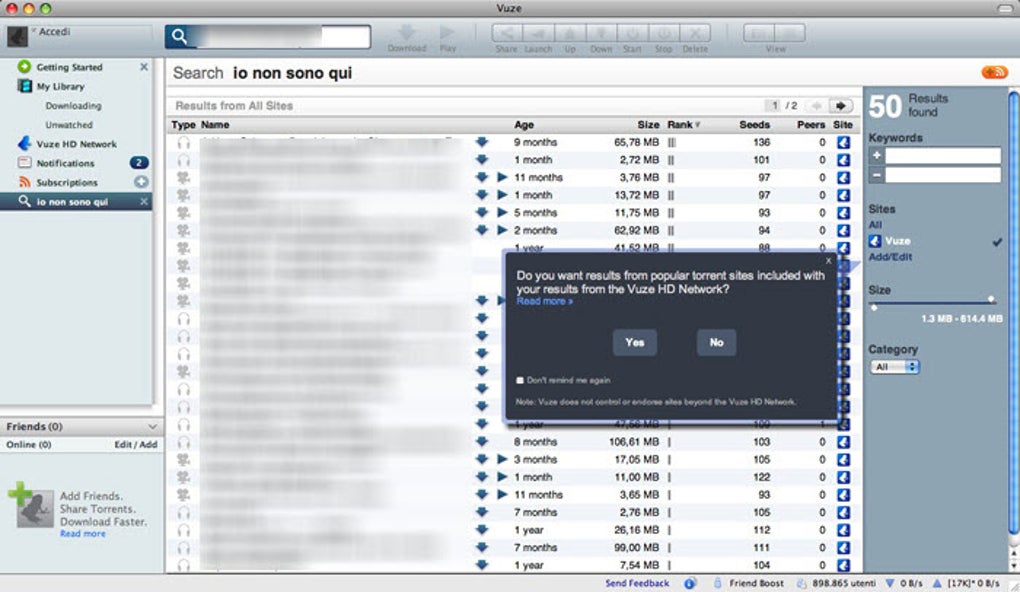This screenshot has width=1020, height=592.
Task: Close the io non sono qui search tab
Action: (144, 202)
